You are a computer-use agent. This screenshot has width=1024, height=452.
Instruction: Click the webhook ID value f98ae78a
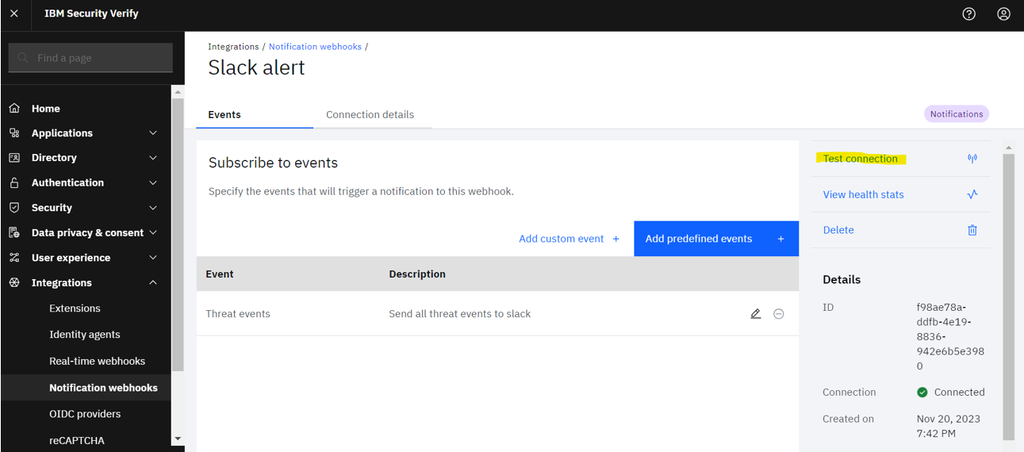(950, 337)
